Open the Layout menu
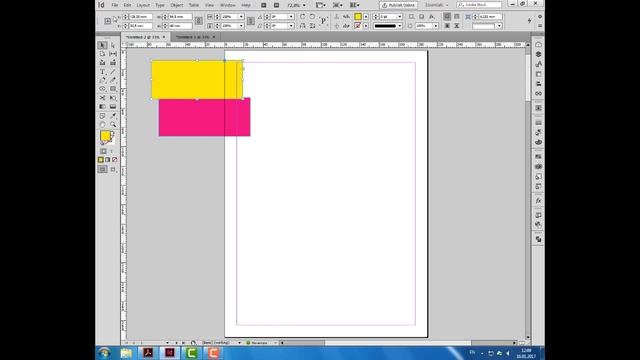640x360 pixels. point(143,5)
